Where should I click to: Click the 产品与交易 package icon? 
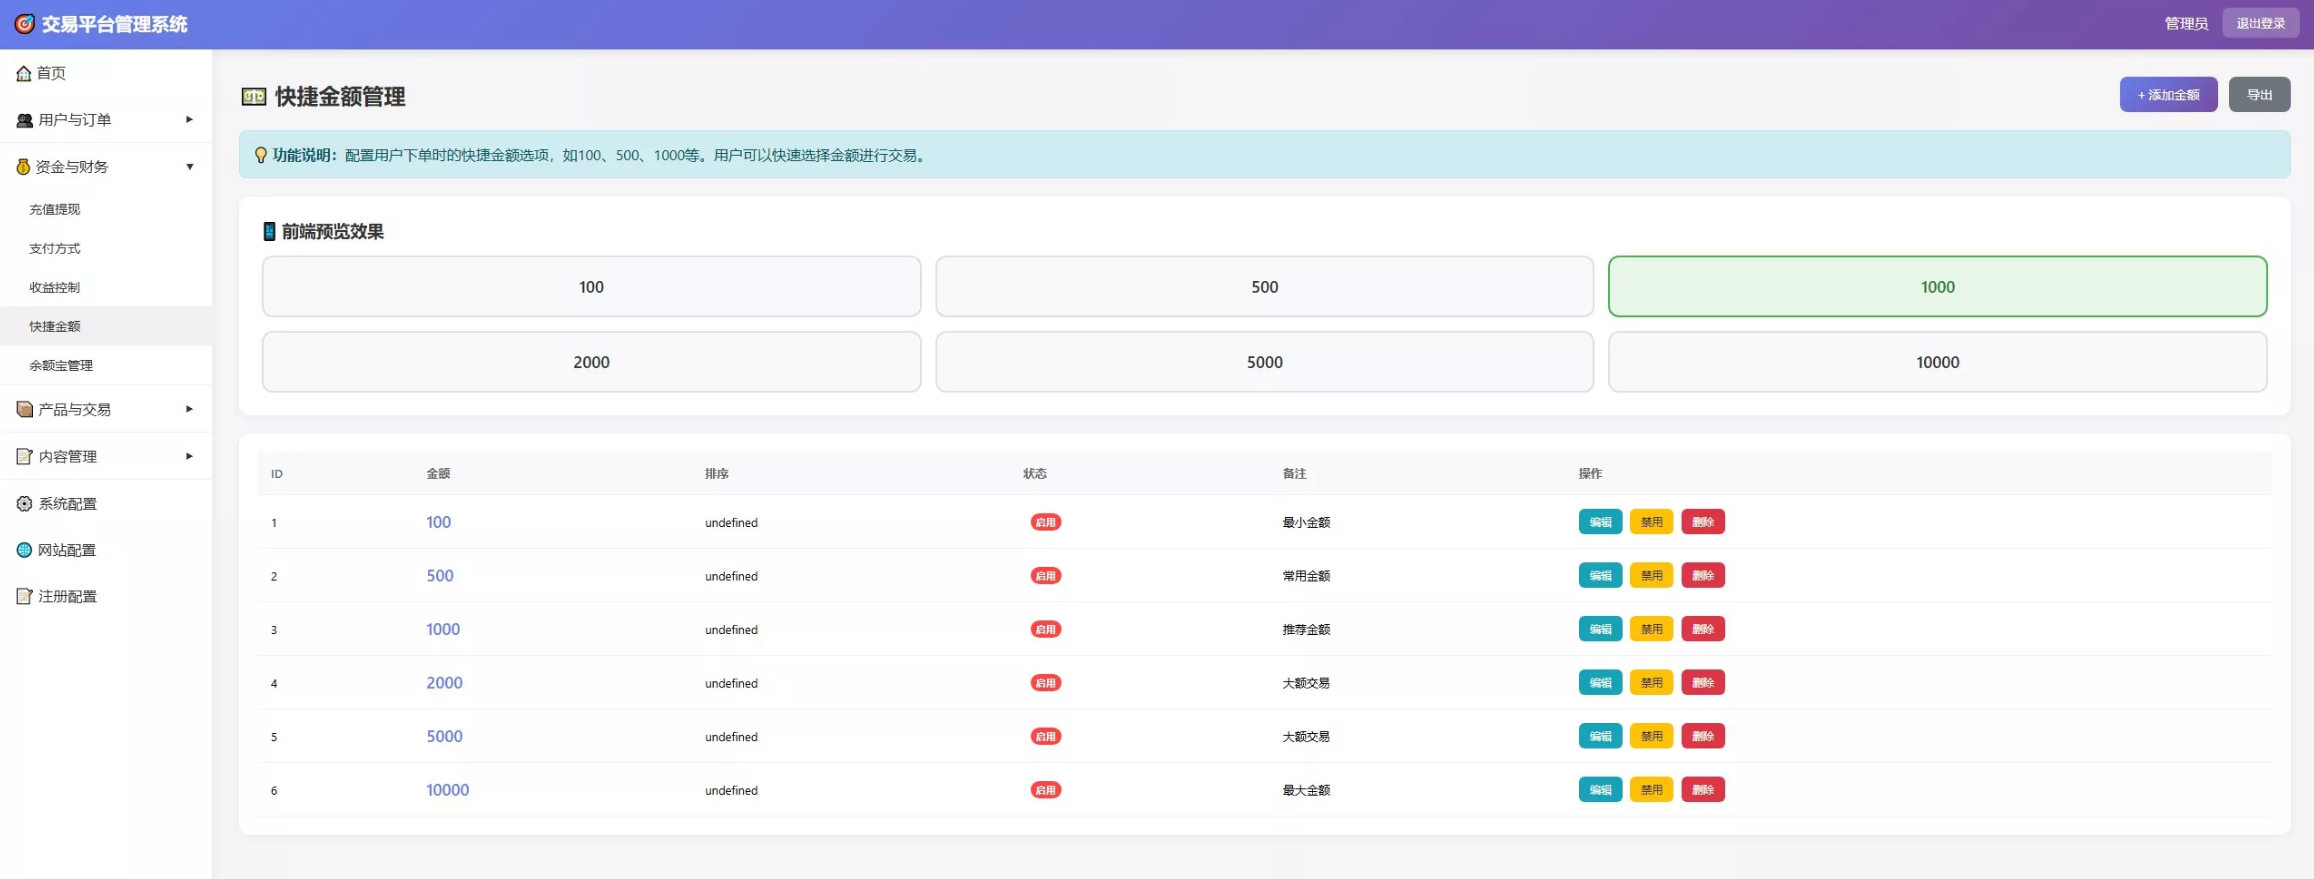[25, 409]
